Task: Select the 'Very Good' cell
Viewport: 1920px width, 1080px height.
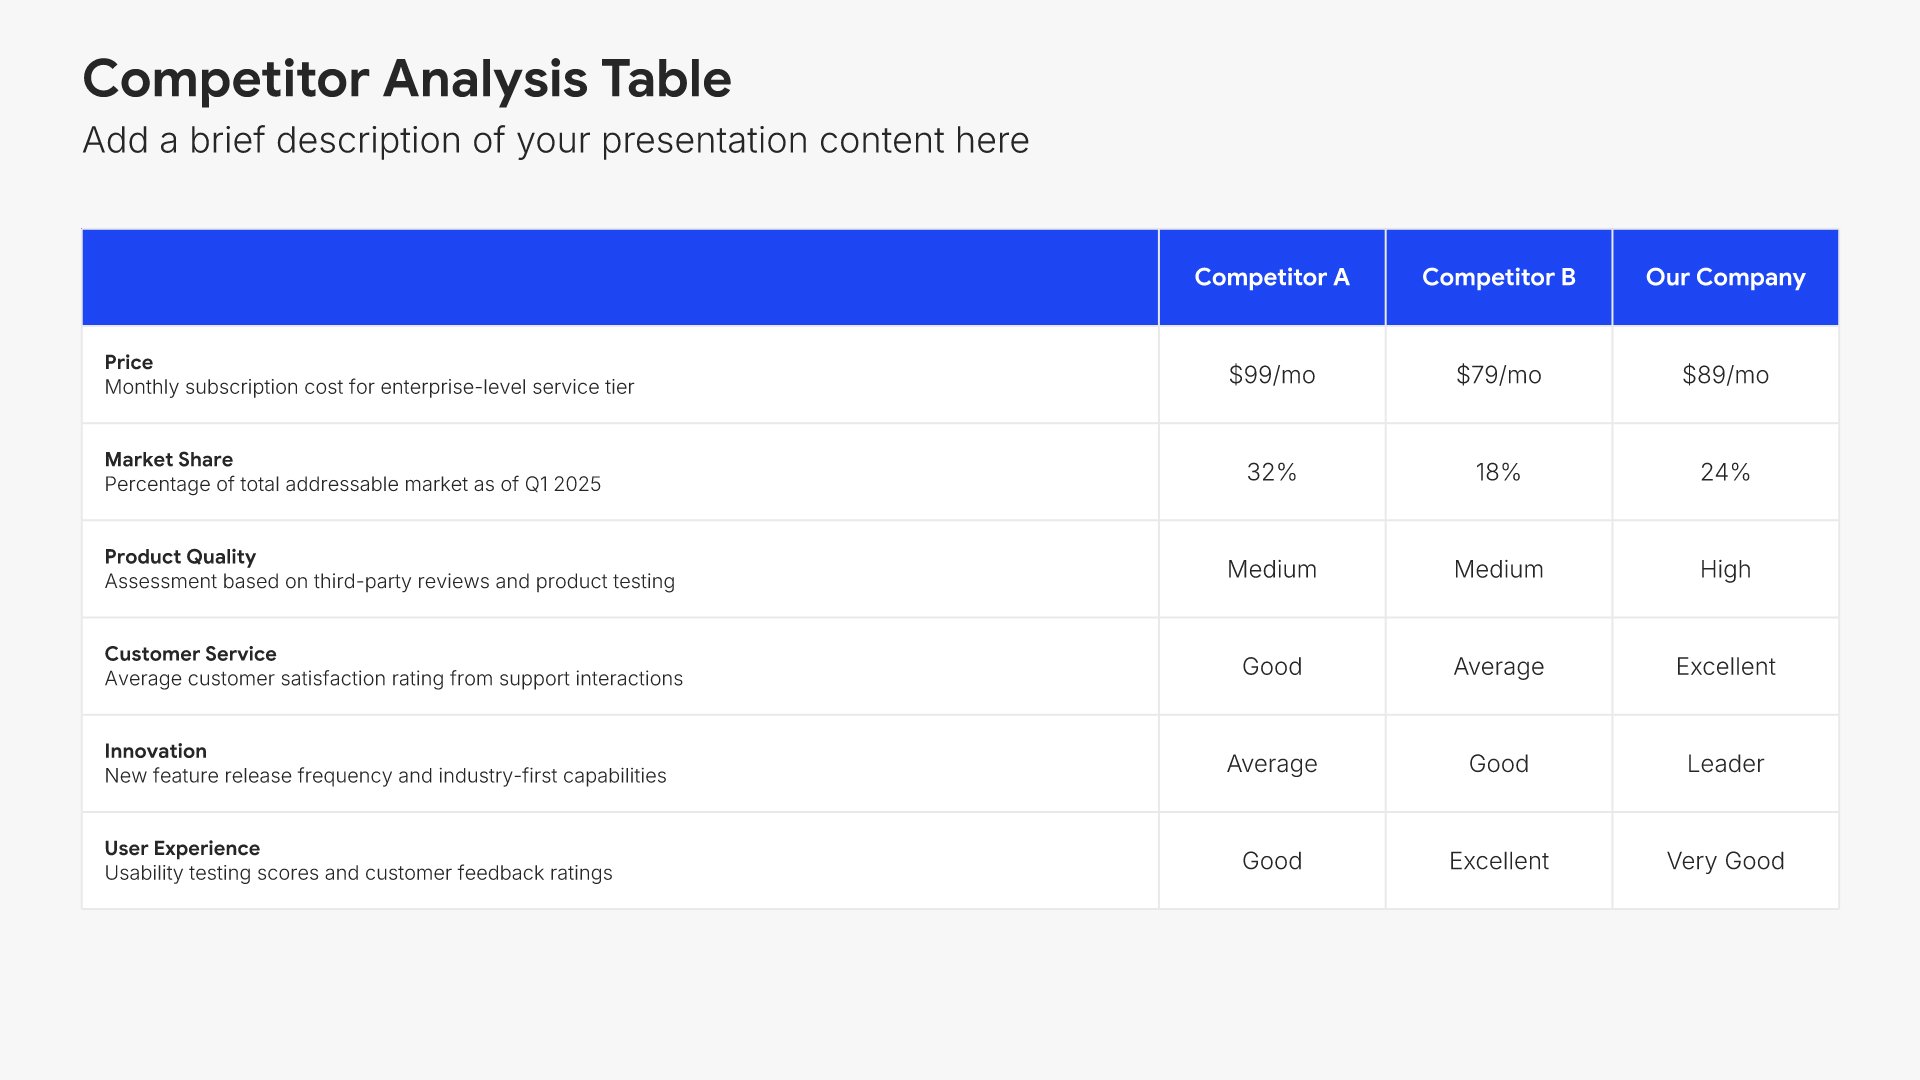Action: coord(1726,861)
